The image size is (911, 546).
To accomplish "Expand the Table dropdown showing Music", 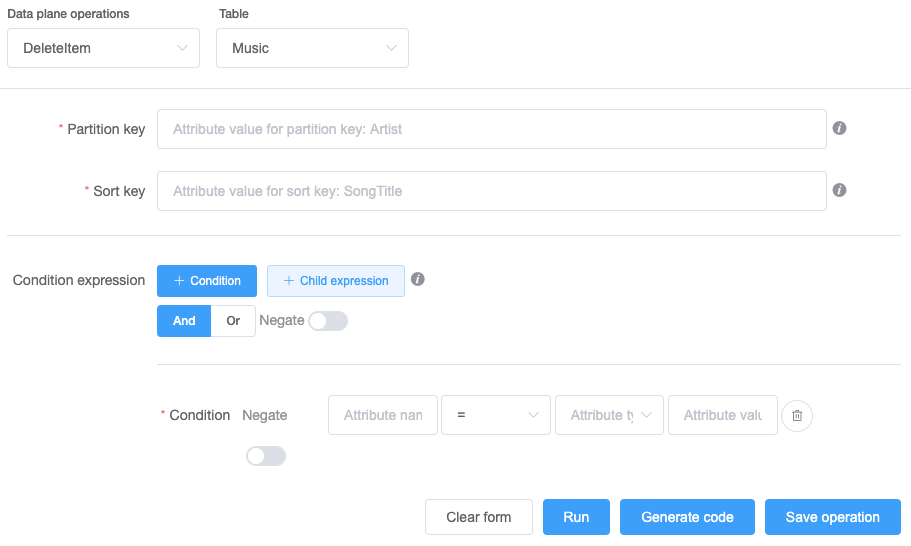I will 312,48.
